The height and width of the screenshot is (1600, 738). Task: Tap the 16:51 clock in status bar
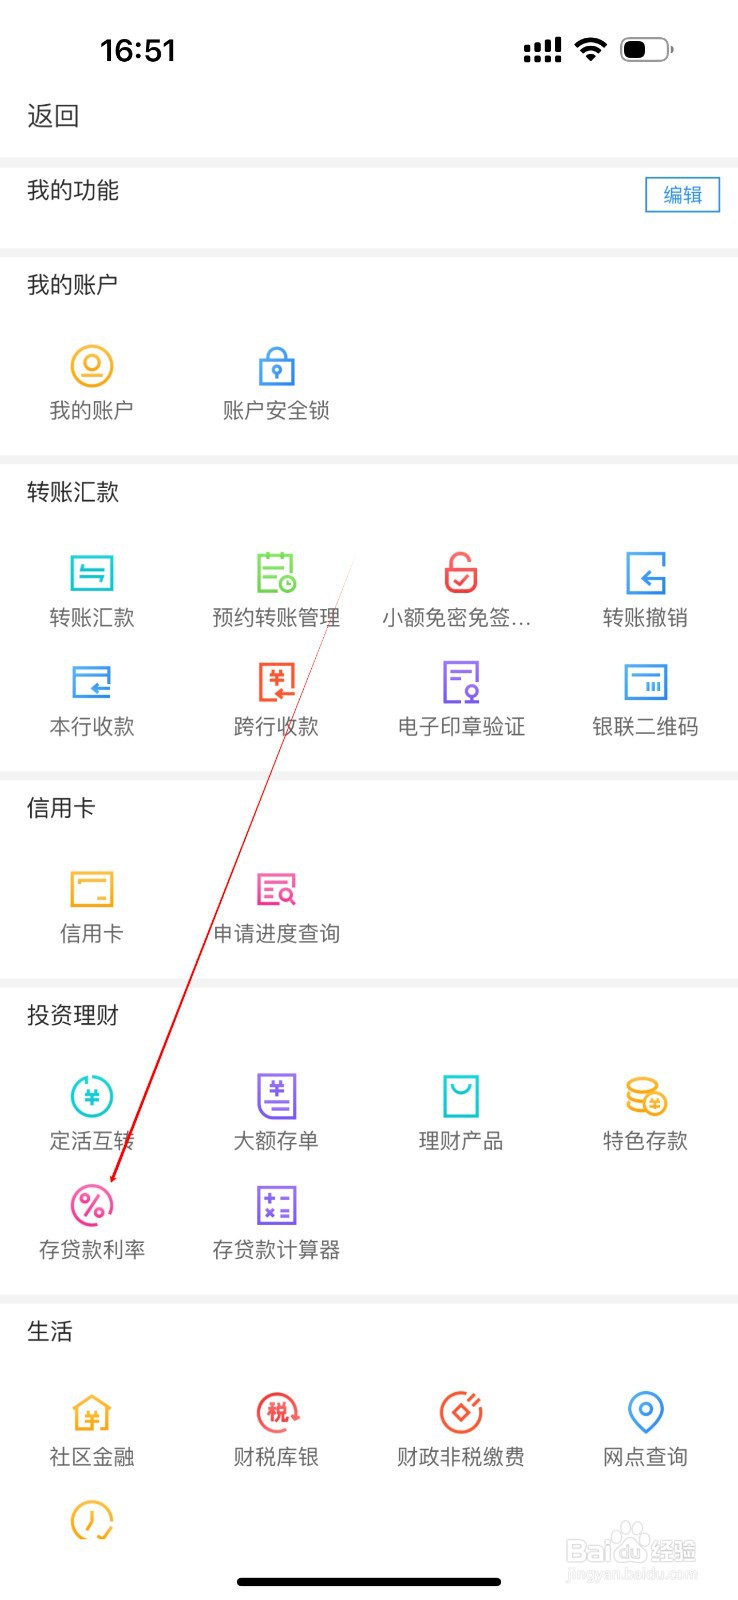point(138,50)
